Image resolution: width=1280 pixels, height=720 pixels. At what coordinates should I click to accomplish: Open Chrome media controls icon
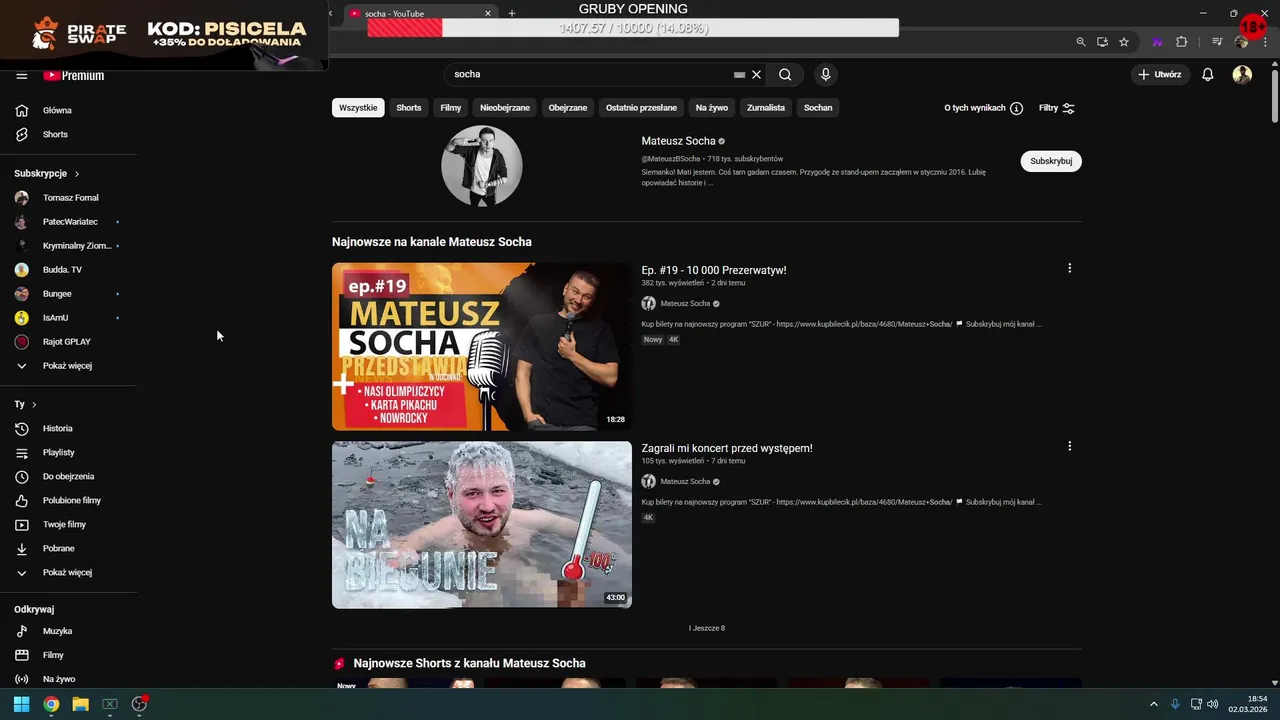pos(1217,42)
